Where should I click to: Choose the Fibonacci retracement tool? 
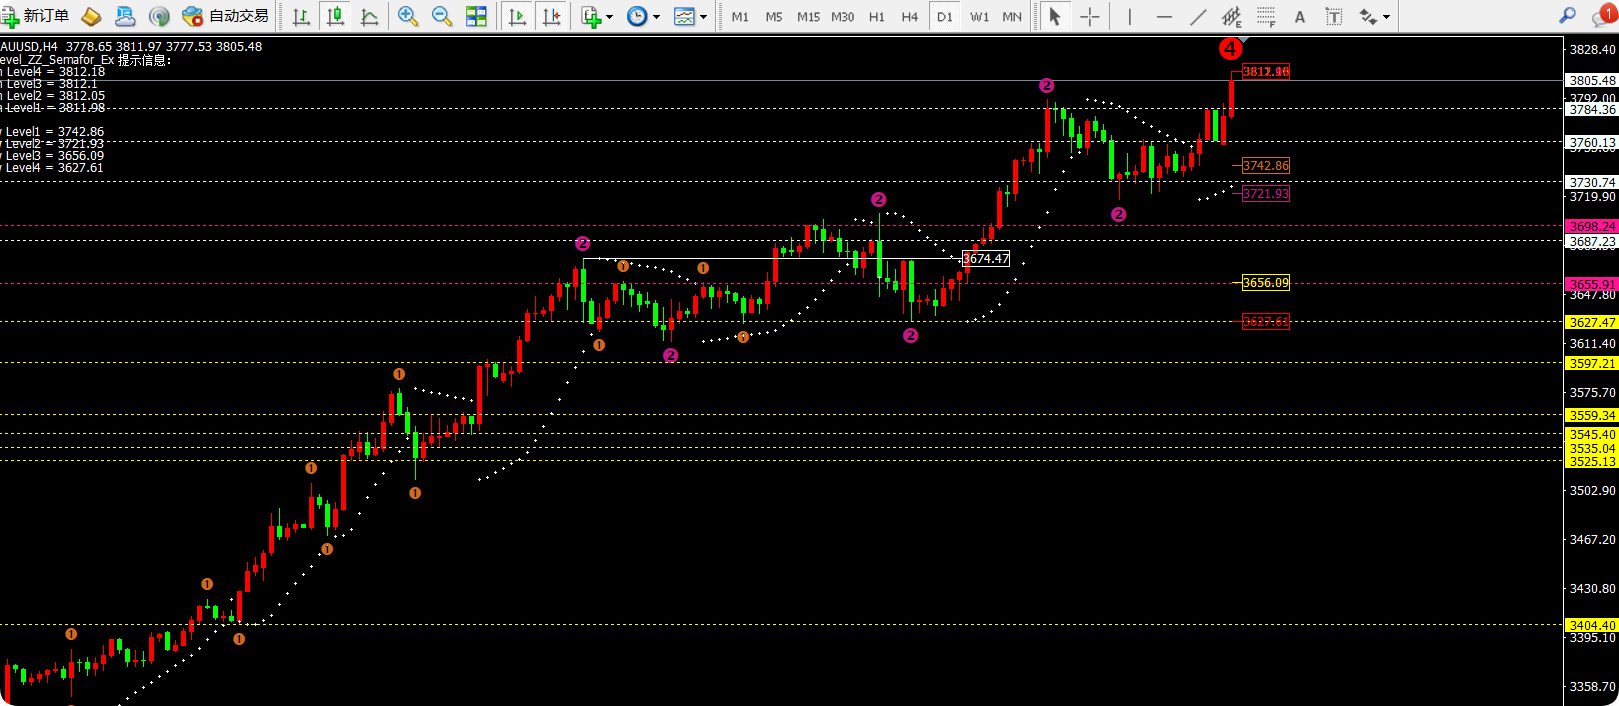(x=1266, y=16)
